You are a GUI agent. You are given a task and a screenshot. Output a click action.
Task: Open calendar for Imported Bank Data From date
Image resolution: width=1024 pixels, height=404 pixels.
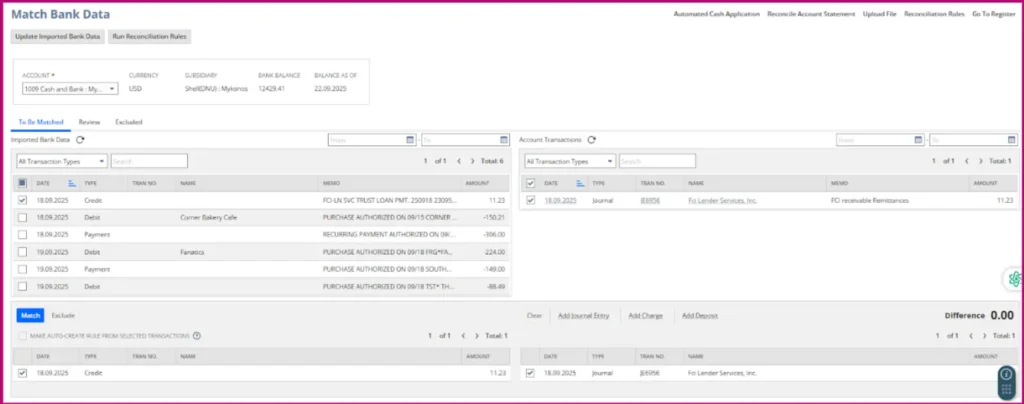(x=410, y=140)
